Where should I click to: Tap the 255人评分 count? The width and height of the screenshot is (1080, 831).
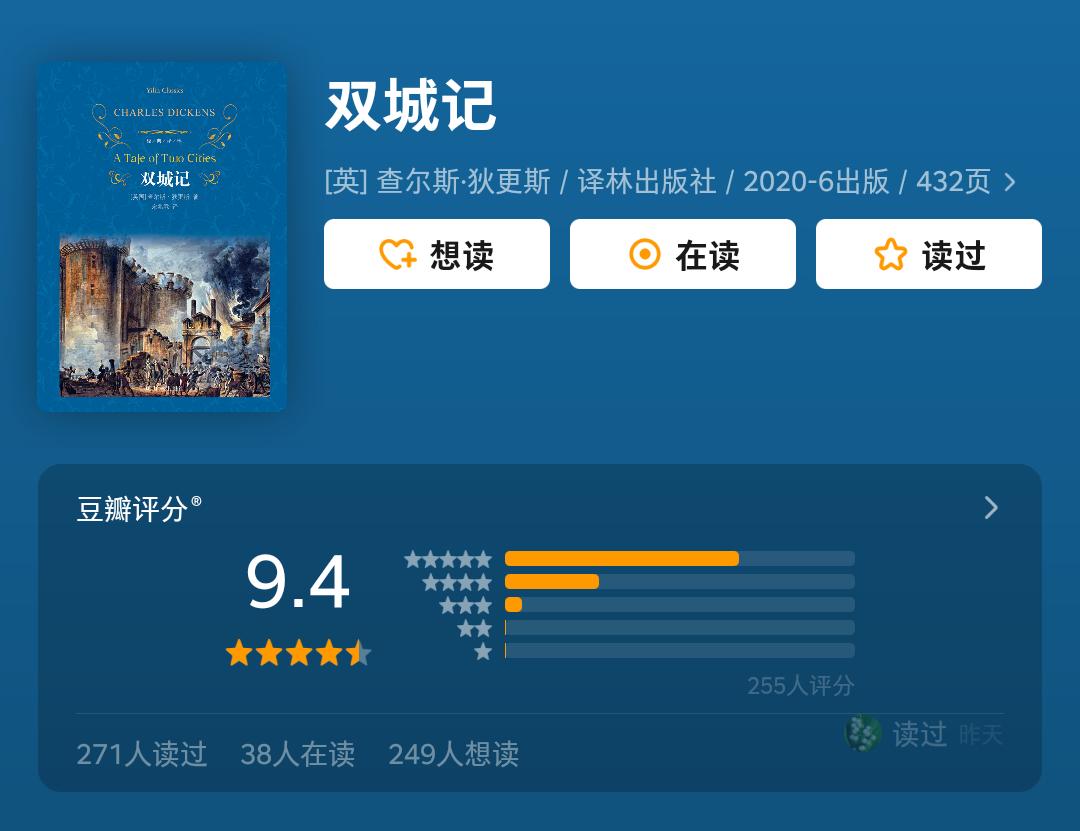(800, 686)
